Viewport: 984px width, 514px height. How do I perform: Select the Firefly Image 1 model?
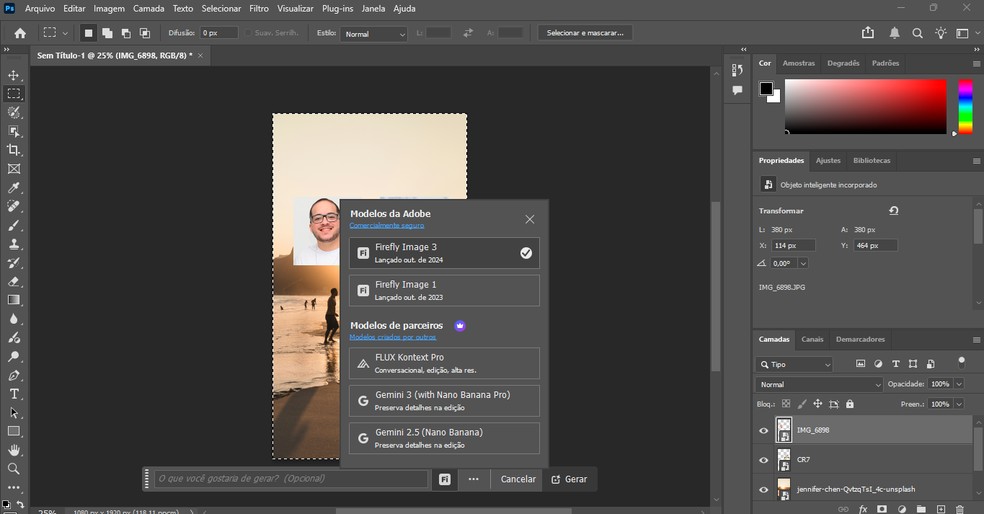[444, 291]
